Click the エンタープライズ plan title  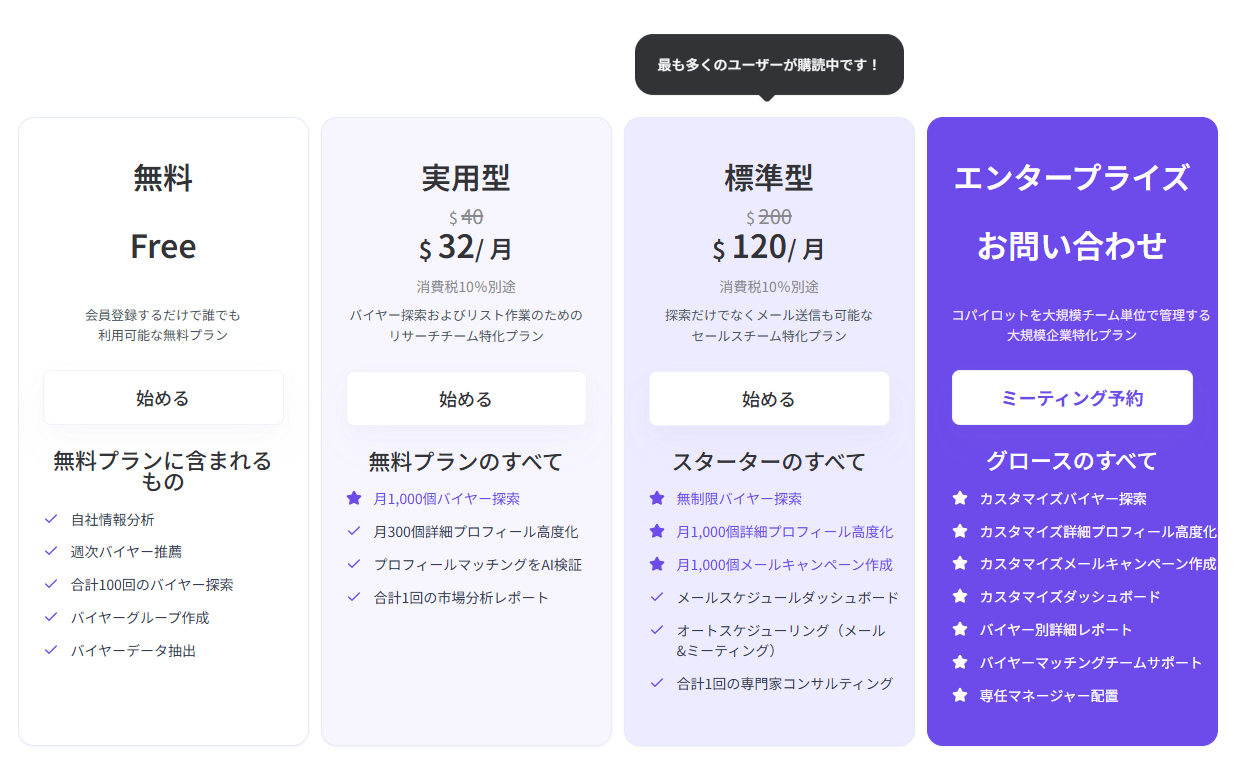(1072, 178)
